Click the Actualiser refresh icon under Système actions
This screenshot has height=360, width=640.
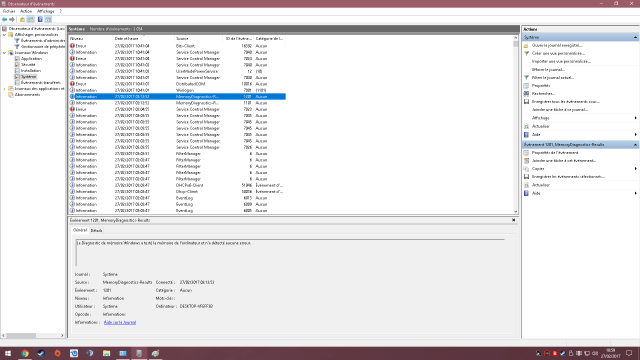point(526,126)
